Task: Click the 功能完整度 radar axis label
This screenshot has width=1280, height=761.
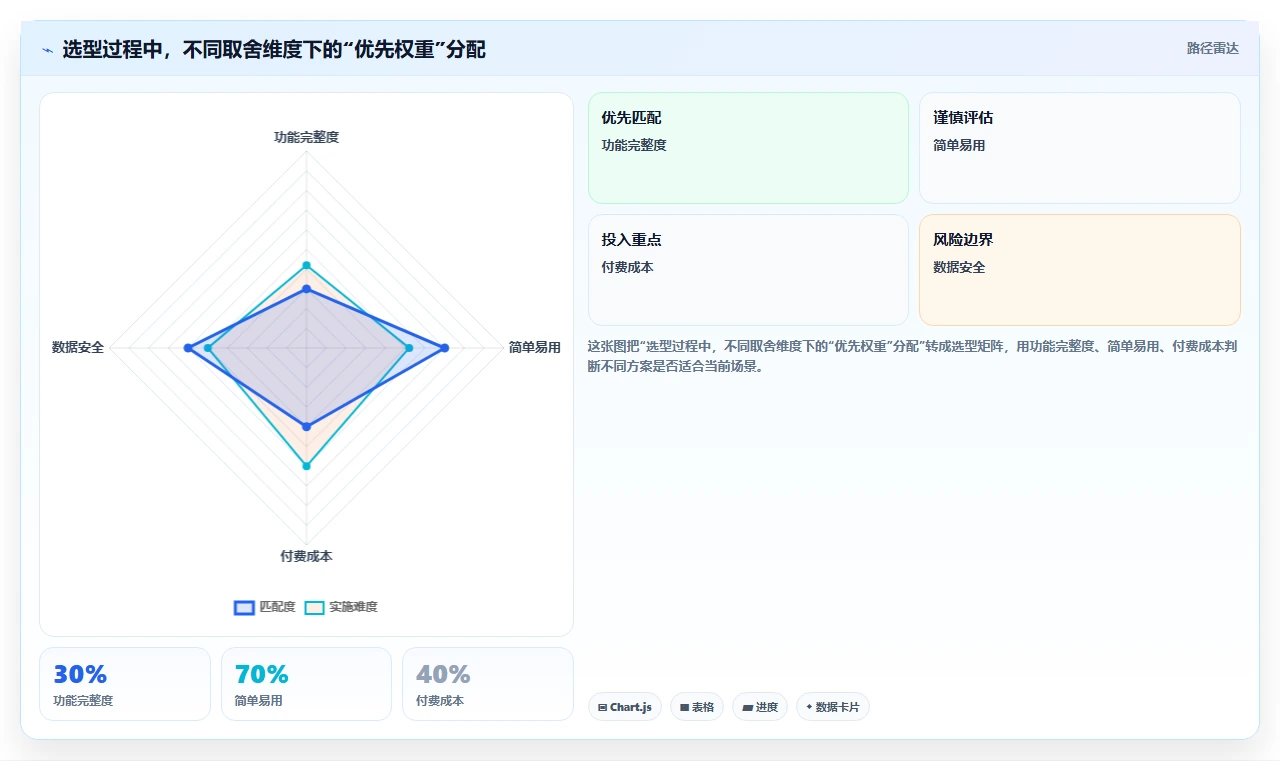Action: [307, 137]
